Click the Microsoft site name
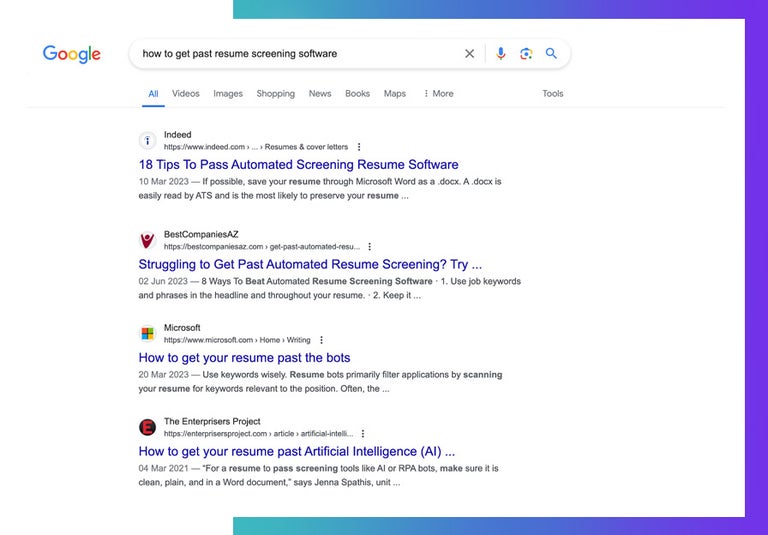The width and height of the screenshot is (768, 535). [x=182, y=328]
